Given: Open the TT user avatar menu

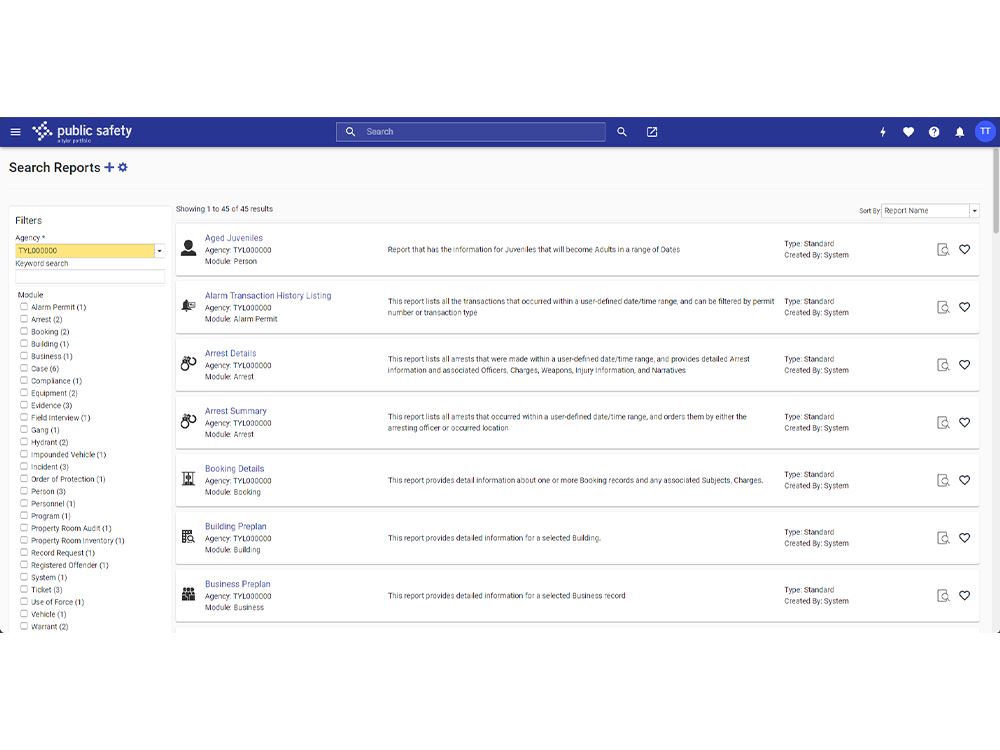Looking at the screenshot, I should (985, 131).
